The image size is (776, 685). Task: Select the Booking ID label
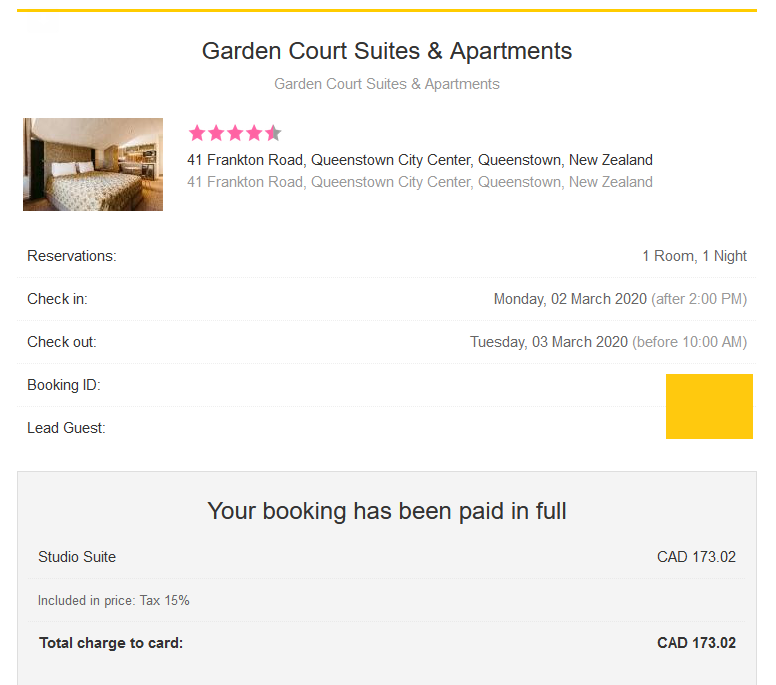(64, 385)
